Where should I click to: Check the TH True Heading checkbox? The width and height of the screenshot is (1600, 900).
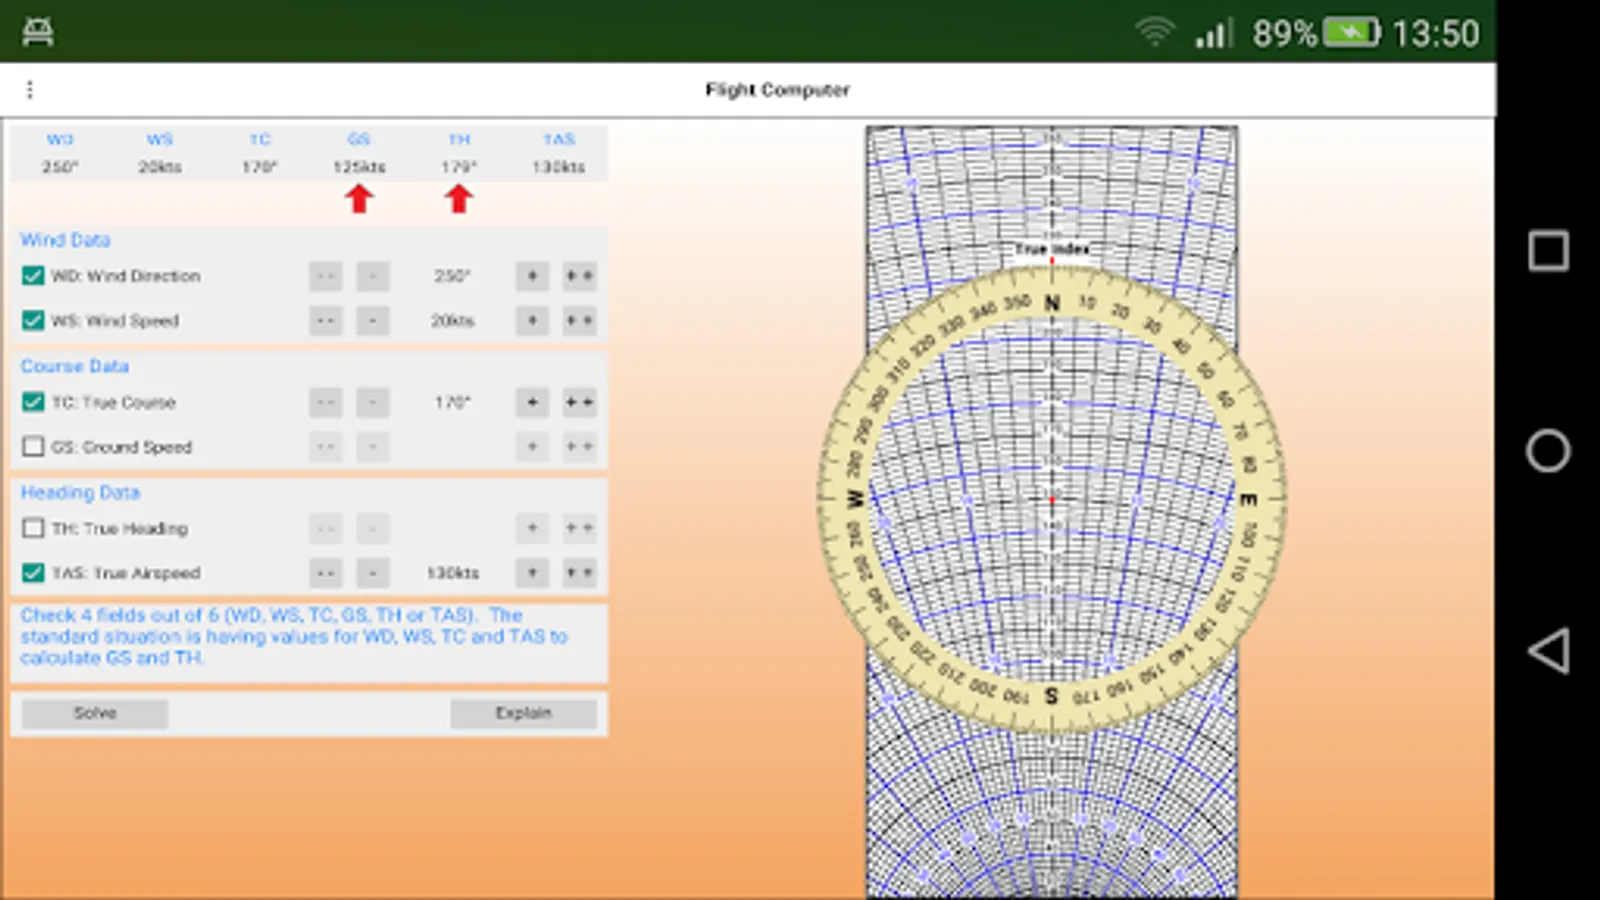[33, 527]
